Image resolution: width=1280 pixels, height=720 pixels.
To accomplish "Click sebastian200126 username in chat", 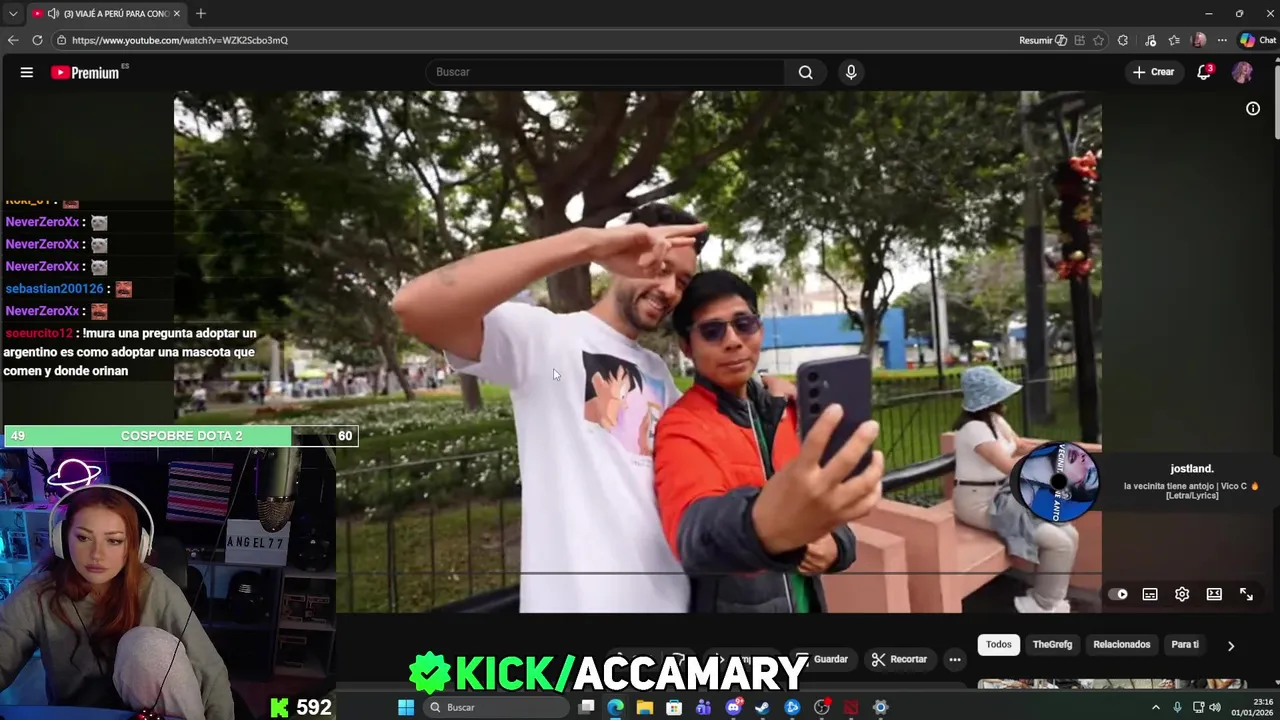I will click(54, 289).
